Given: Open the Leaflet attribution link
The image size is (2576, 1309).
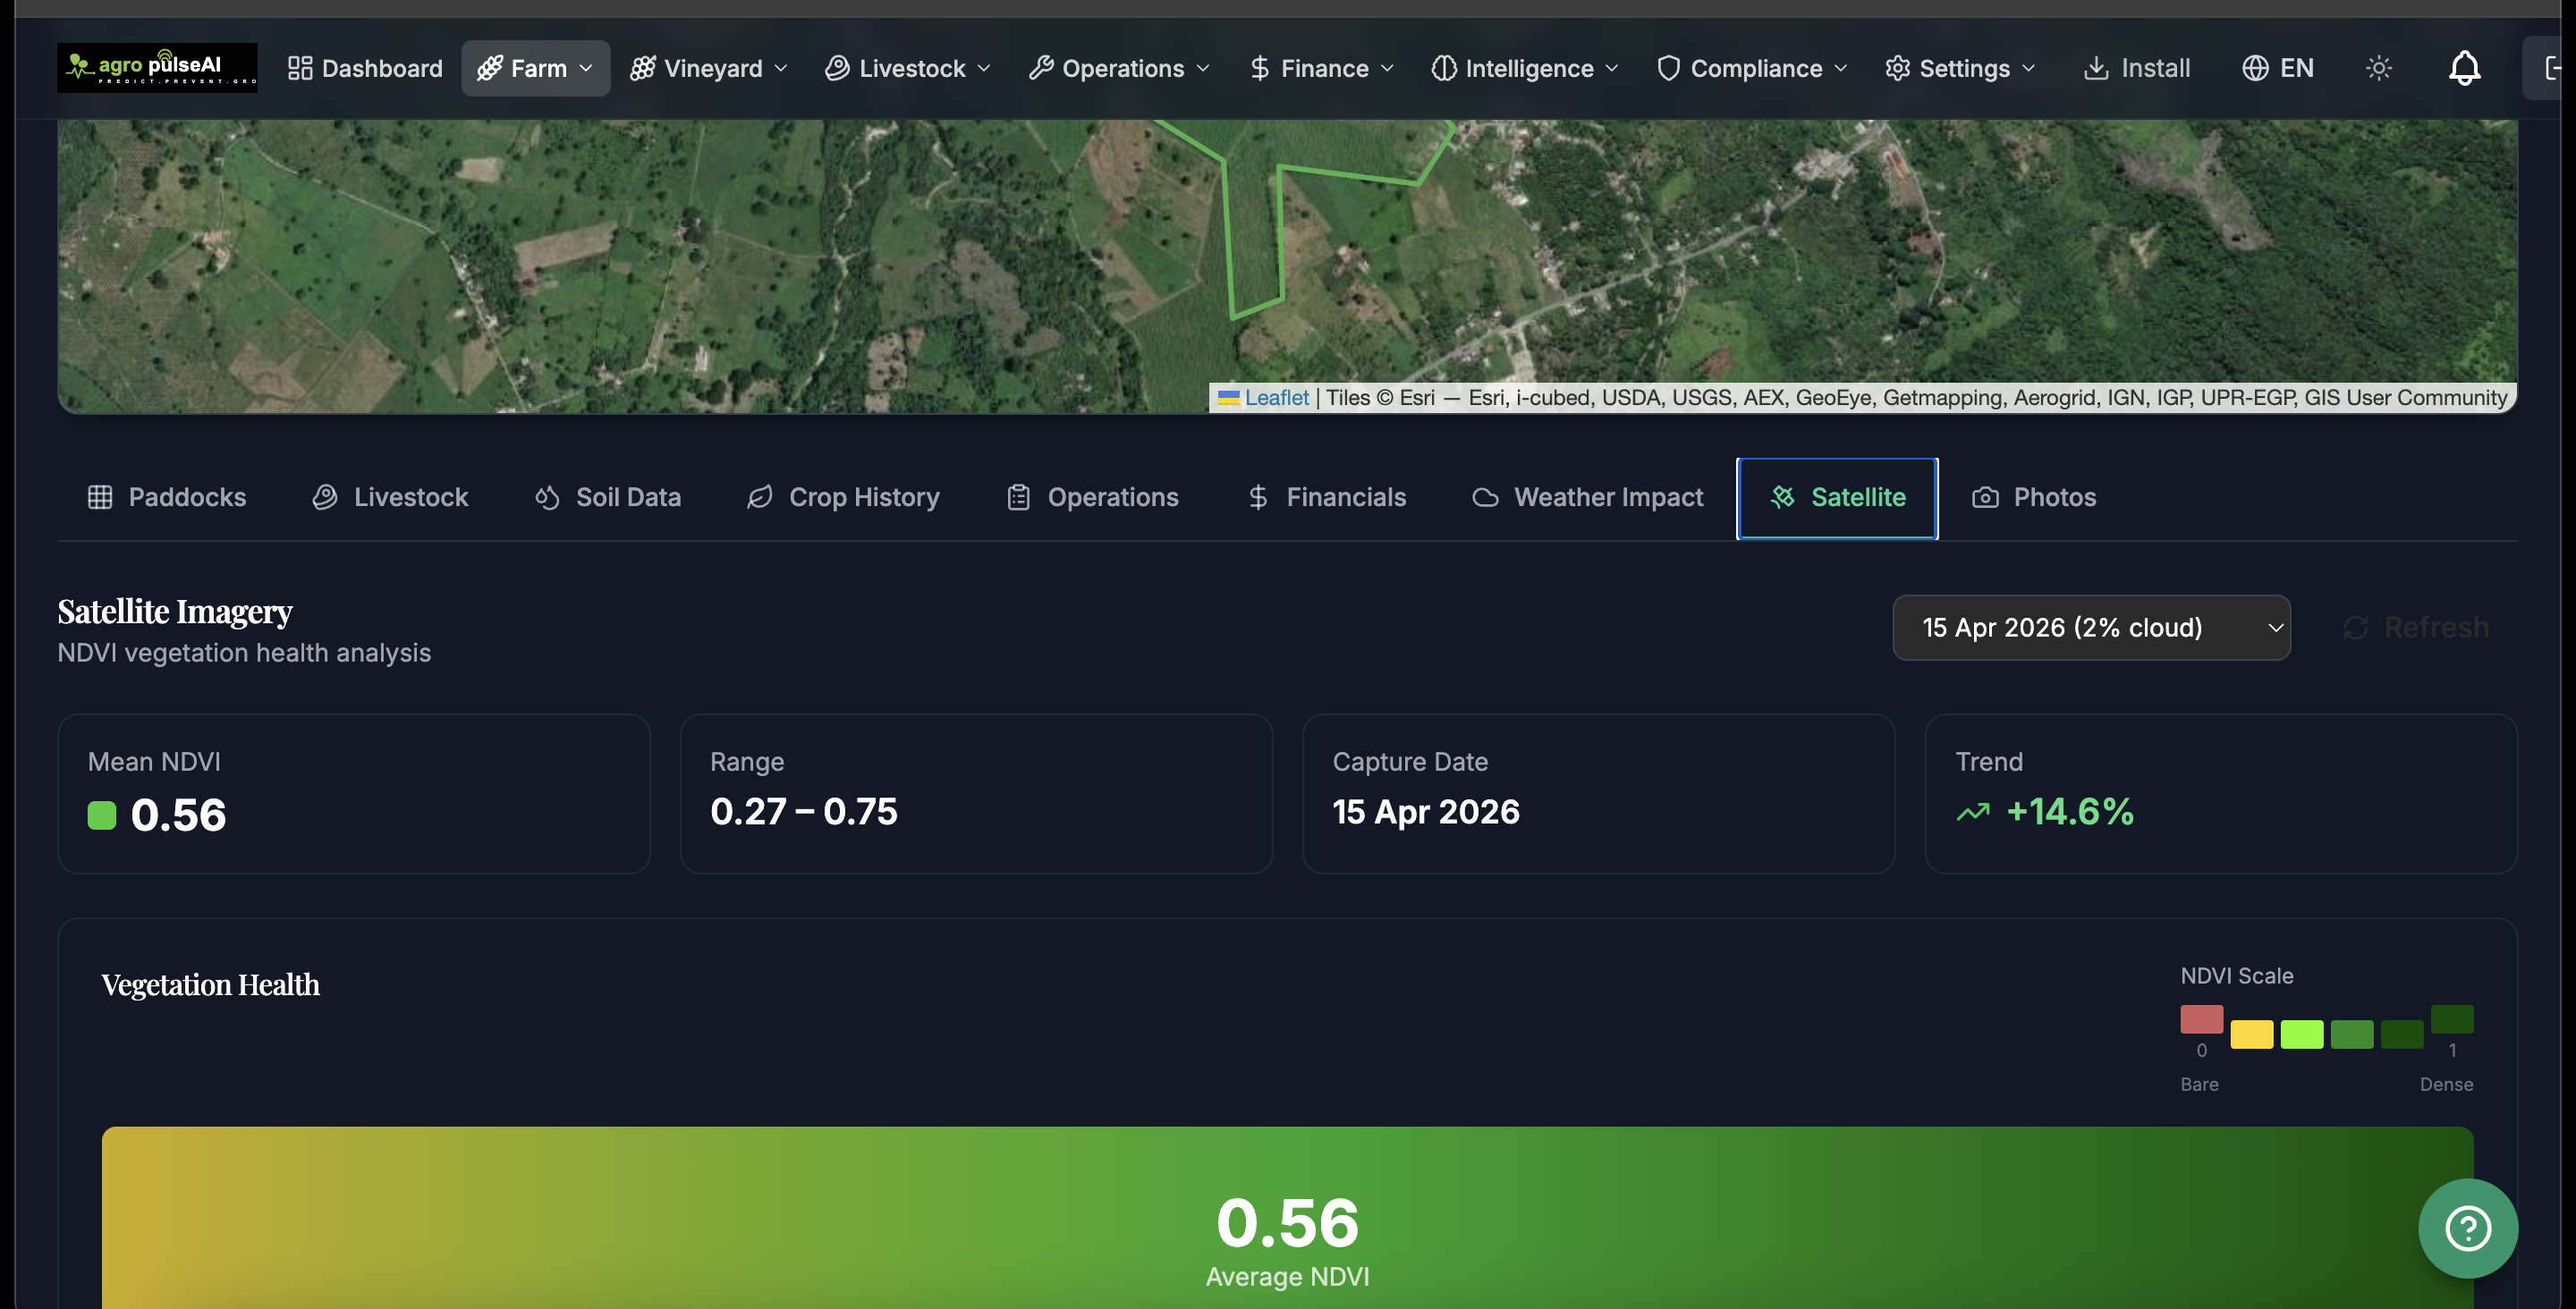Looking at the screenshot, I should [1276, 398].
